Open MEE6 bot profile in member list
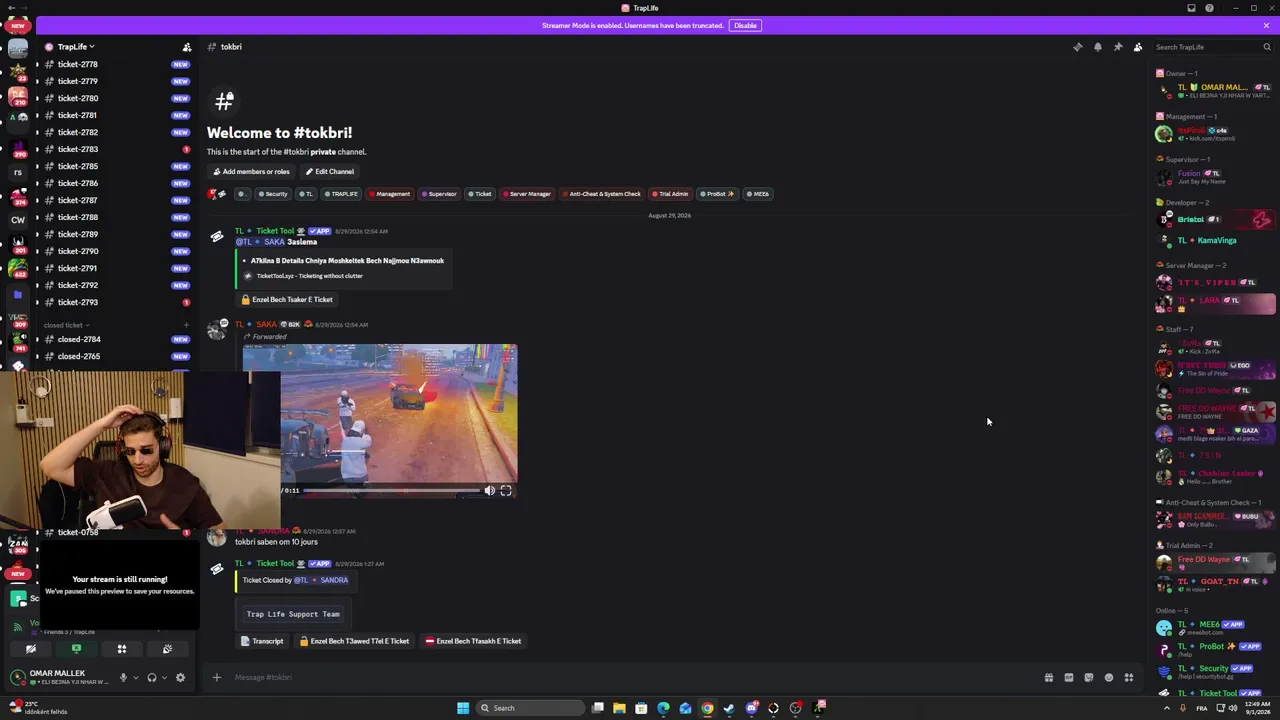 (1215, 627)
